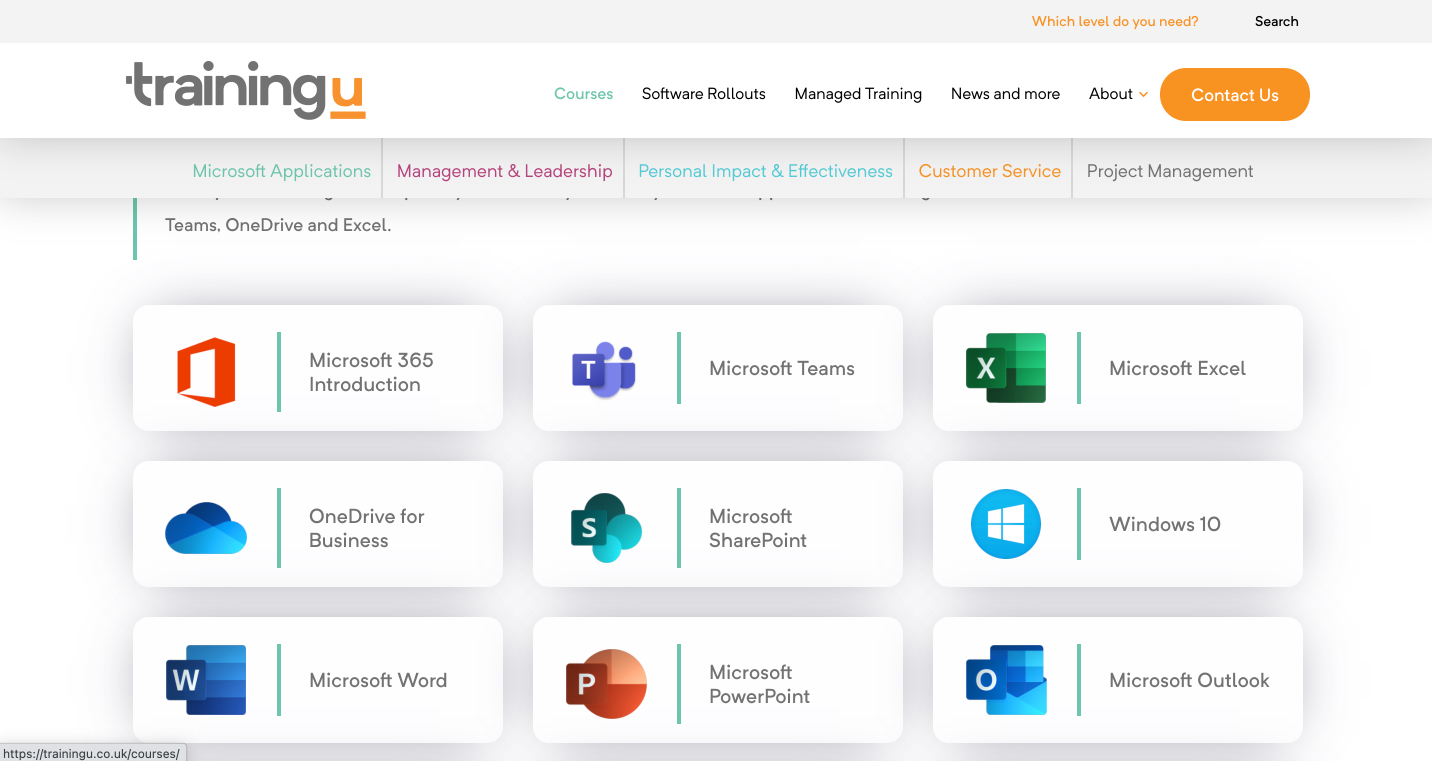Open Microsoft SharePoint course title
This screenshot has width=1432, height=761.
pyautogui.click(x=758, y=528)
